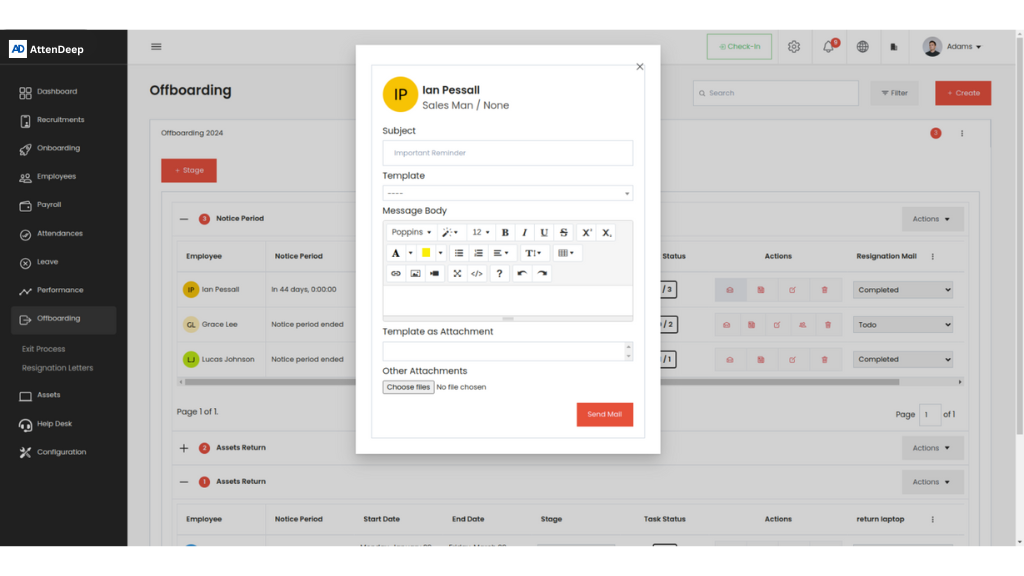The height and width of the screenshot is (576, 1024).
Task: Toggle strikethrough formatting in message editor
Action: [564, 232]
